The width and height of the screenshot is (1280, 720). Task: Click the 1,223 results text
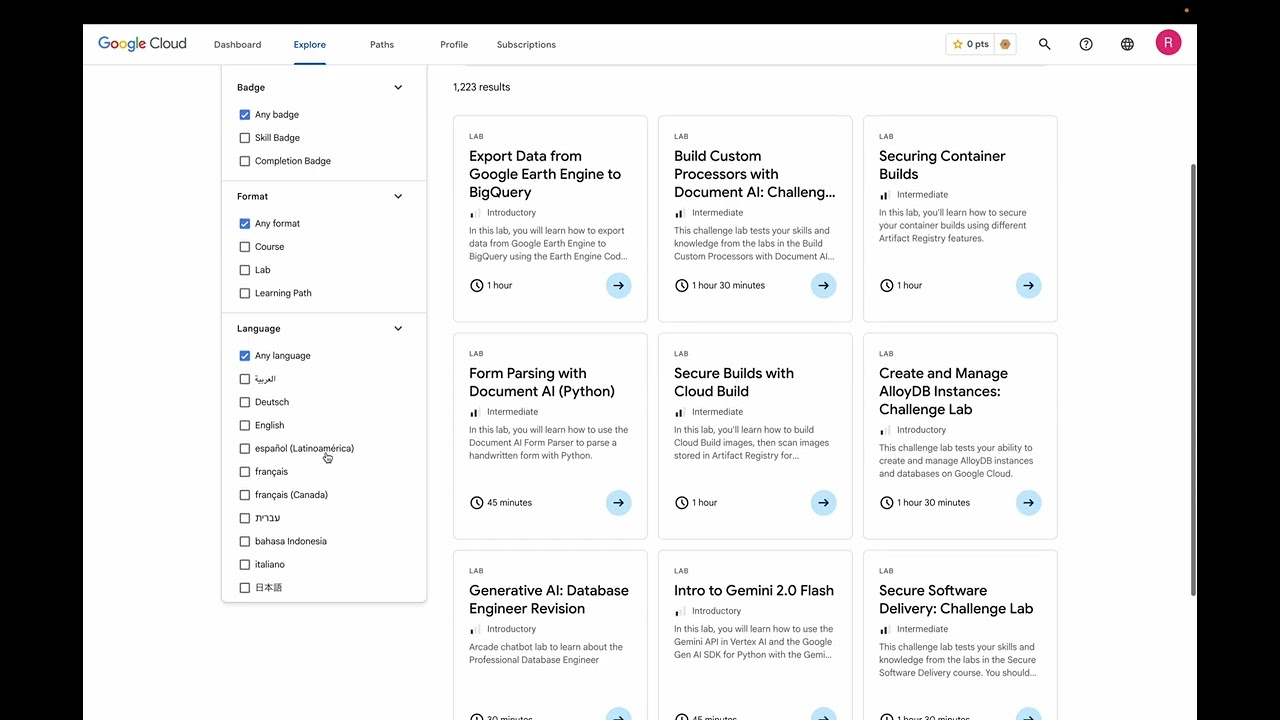point(481,87)
